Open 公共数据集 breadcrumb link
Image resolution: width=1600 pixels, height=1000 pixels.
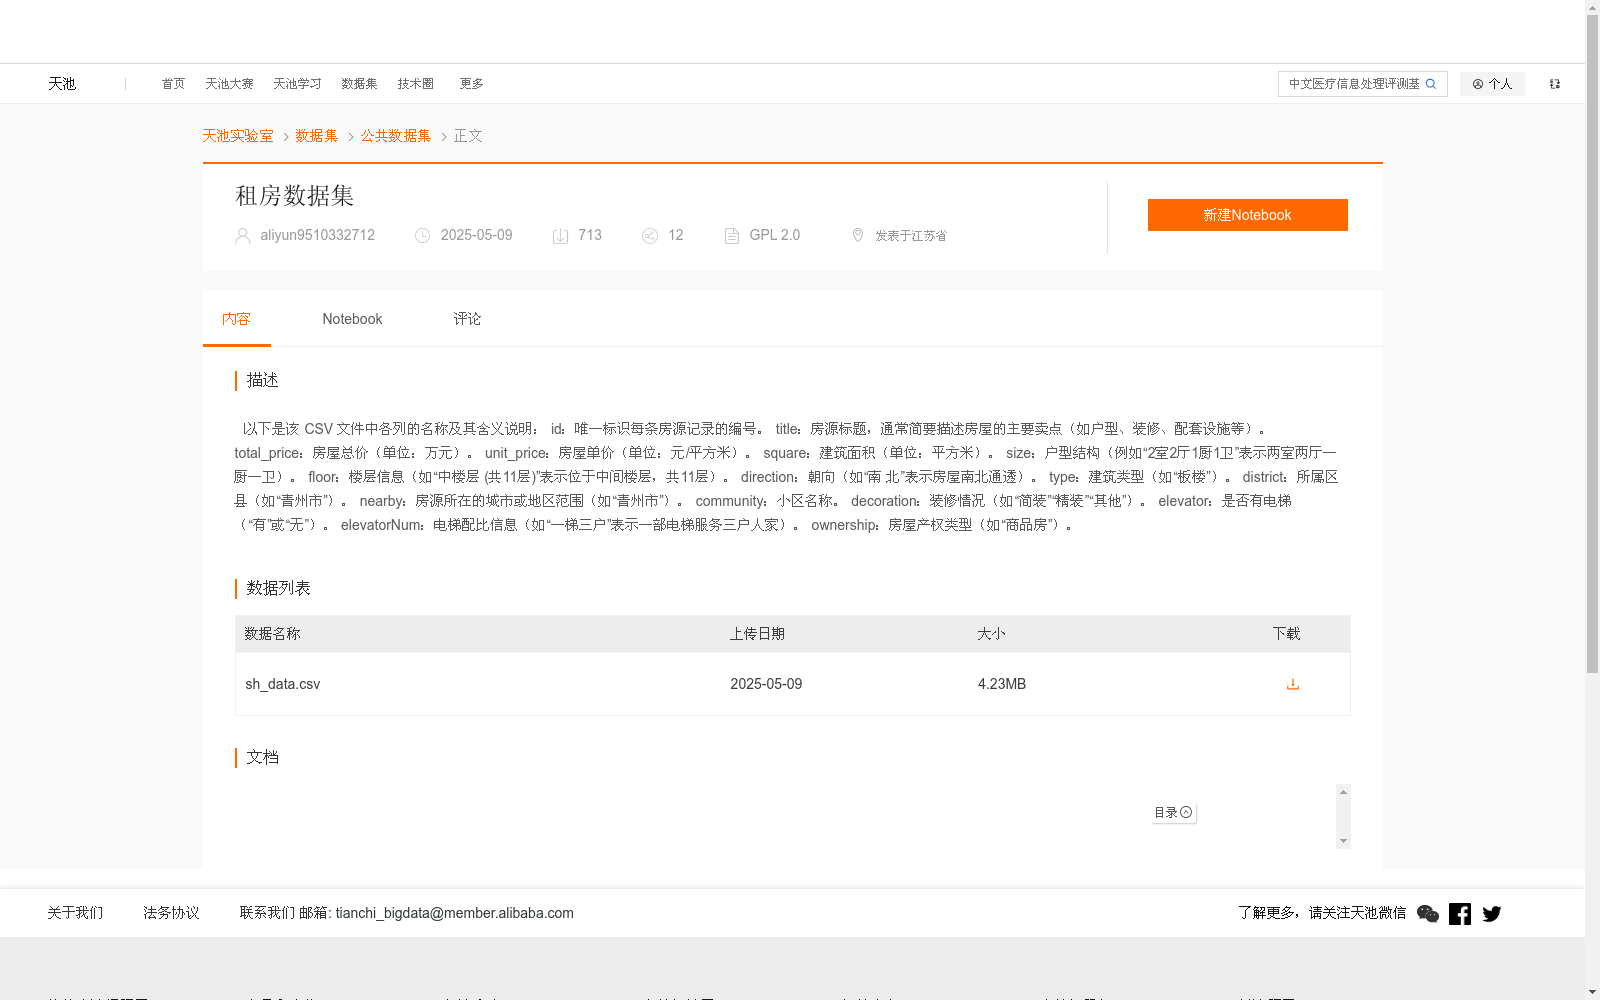(396, 136)
